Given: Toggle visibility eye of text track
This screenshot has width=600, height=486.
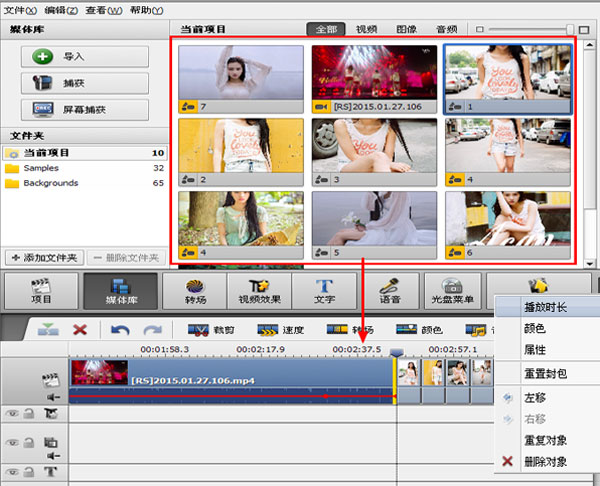Looking at the screenshot, I should pos(12,472).
